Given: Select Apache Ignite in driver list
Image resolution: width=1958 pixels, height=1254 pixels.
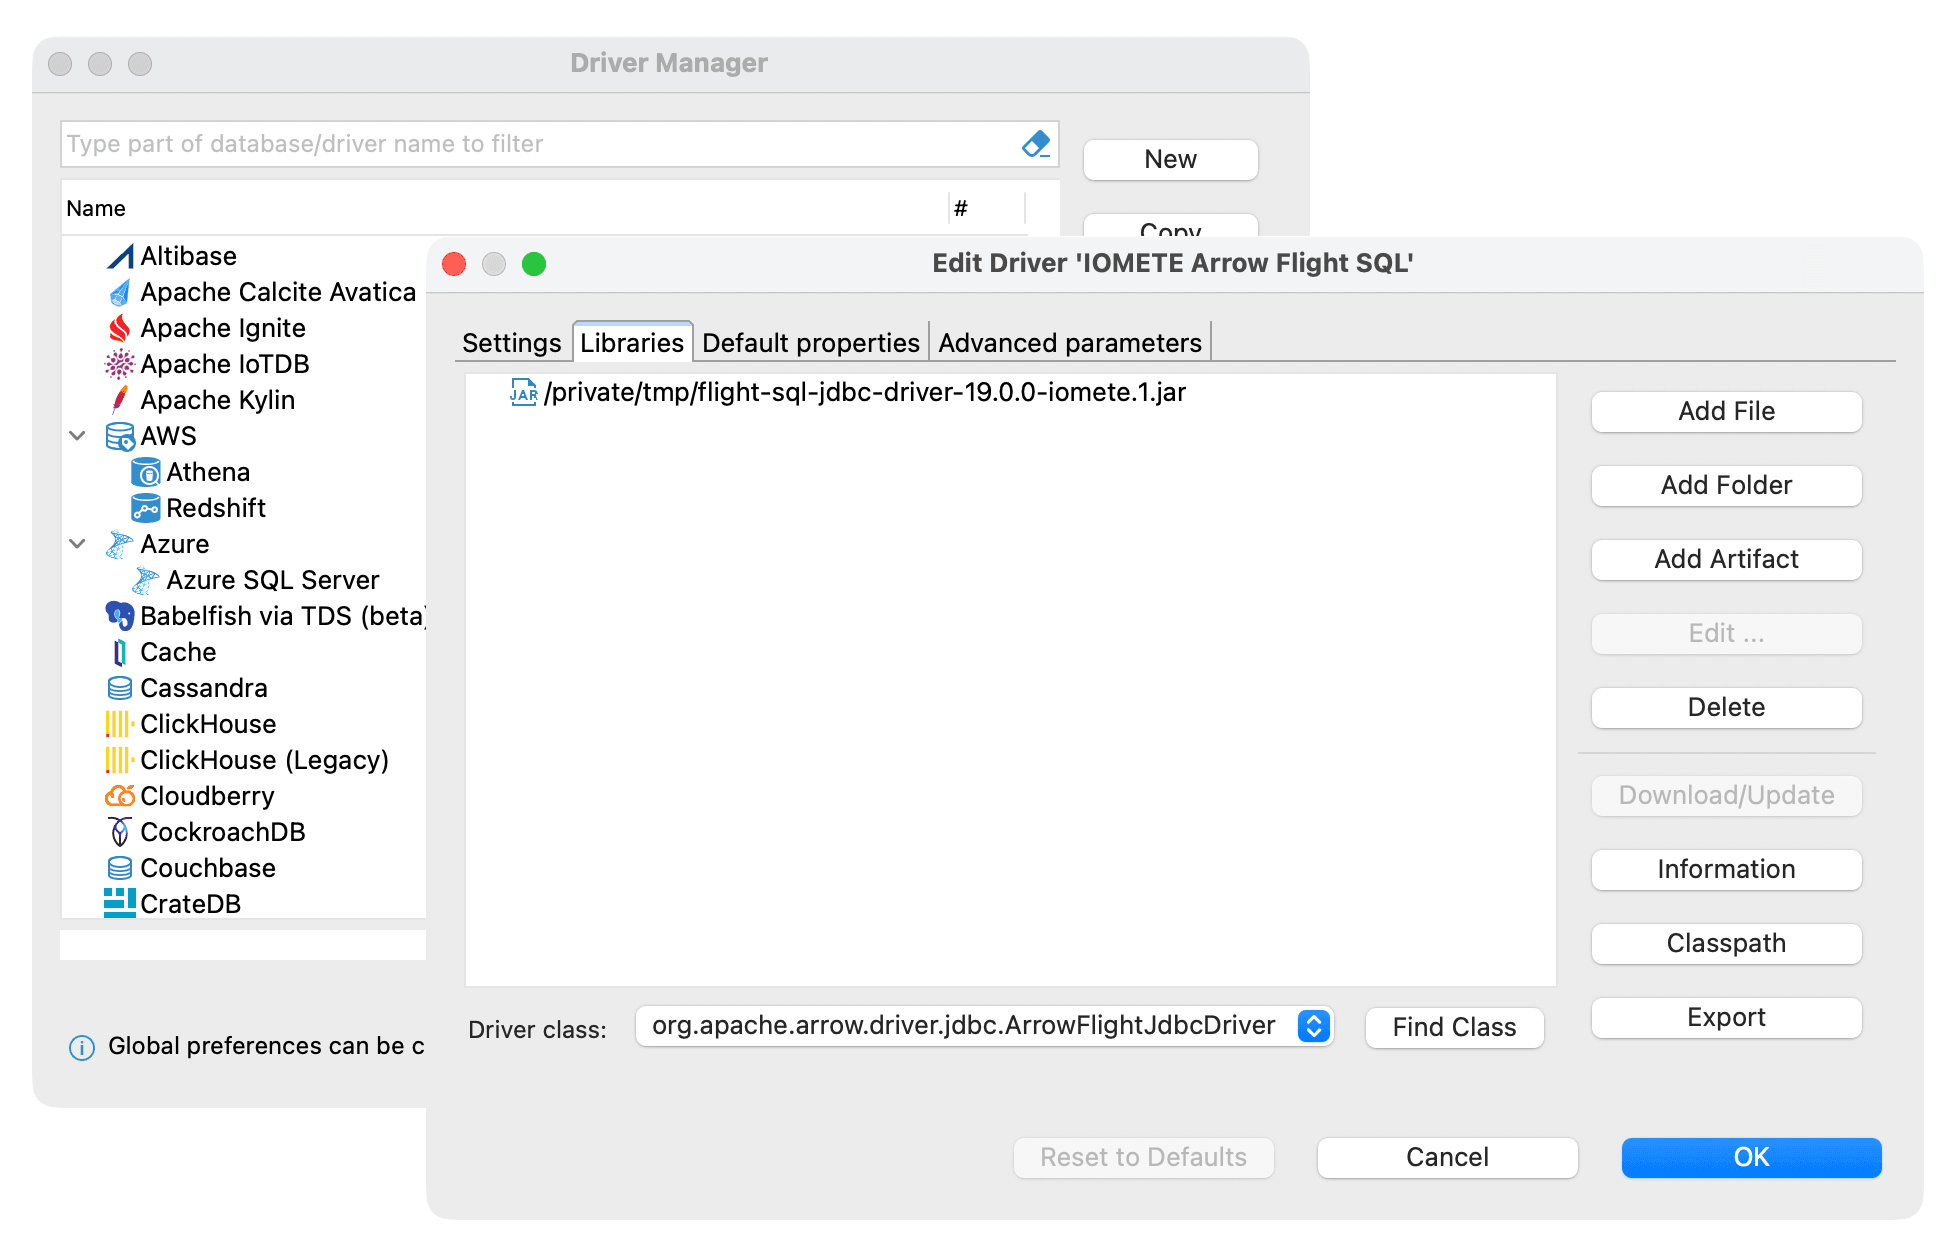Looking at the screenshot, I should point(223,329).
